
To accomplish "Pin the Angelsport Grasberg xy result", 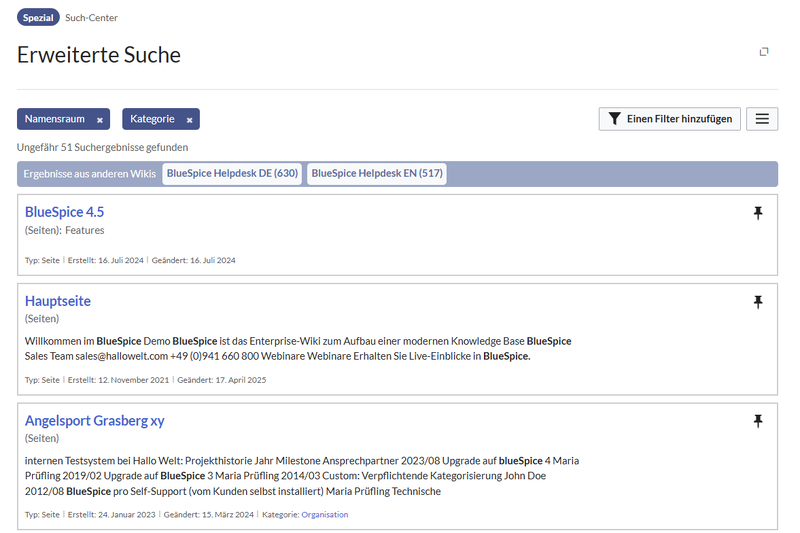I will pyautogui.click(x=758, y=421).
